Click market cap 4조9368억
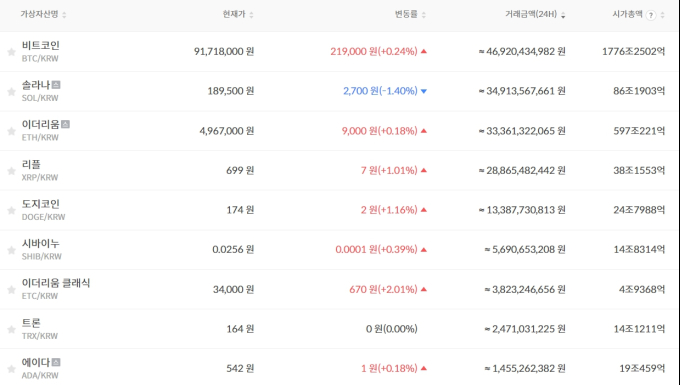Image resolution: width=680 pixels, height=385 pixels. point(642,289)
